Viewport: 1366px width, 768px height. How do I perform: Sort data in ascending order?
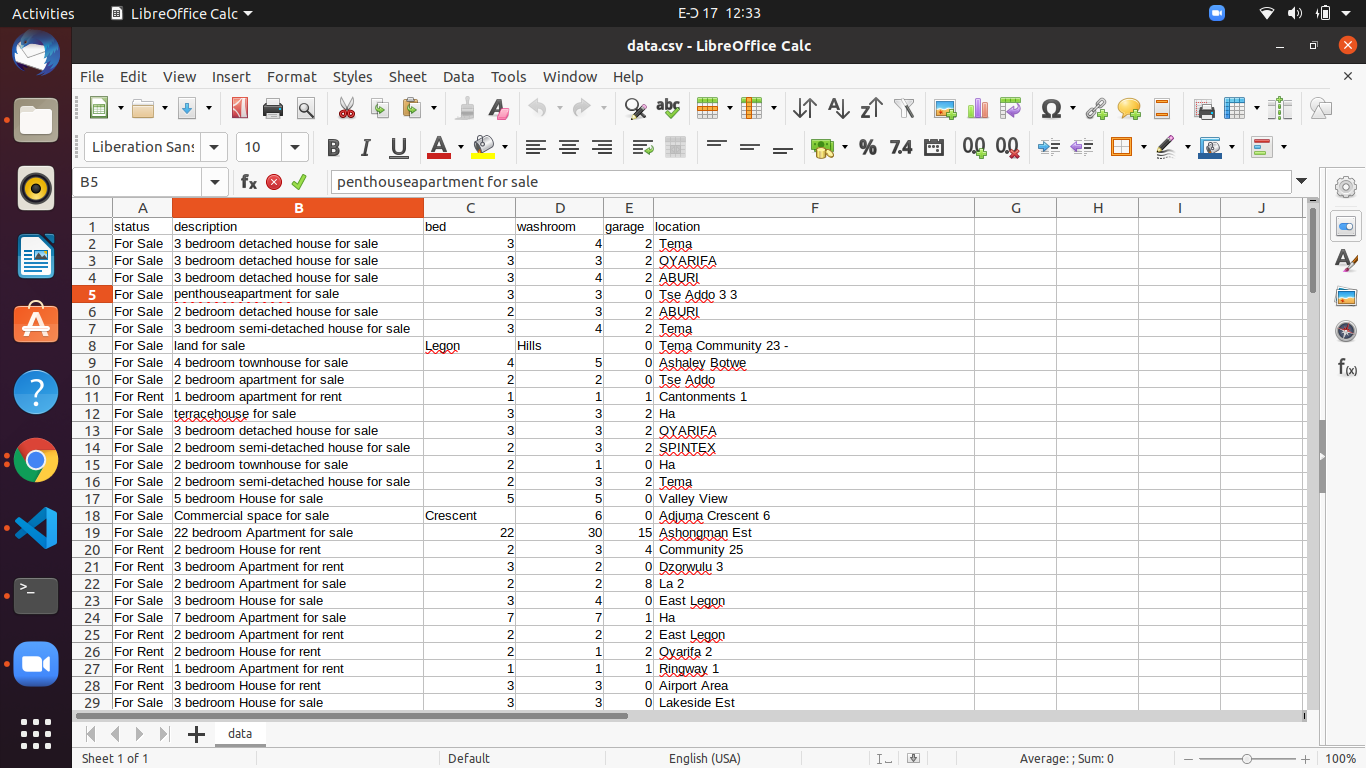838,108
